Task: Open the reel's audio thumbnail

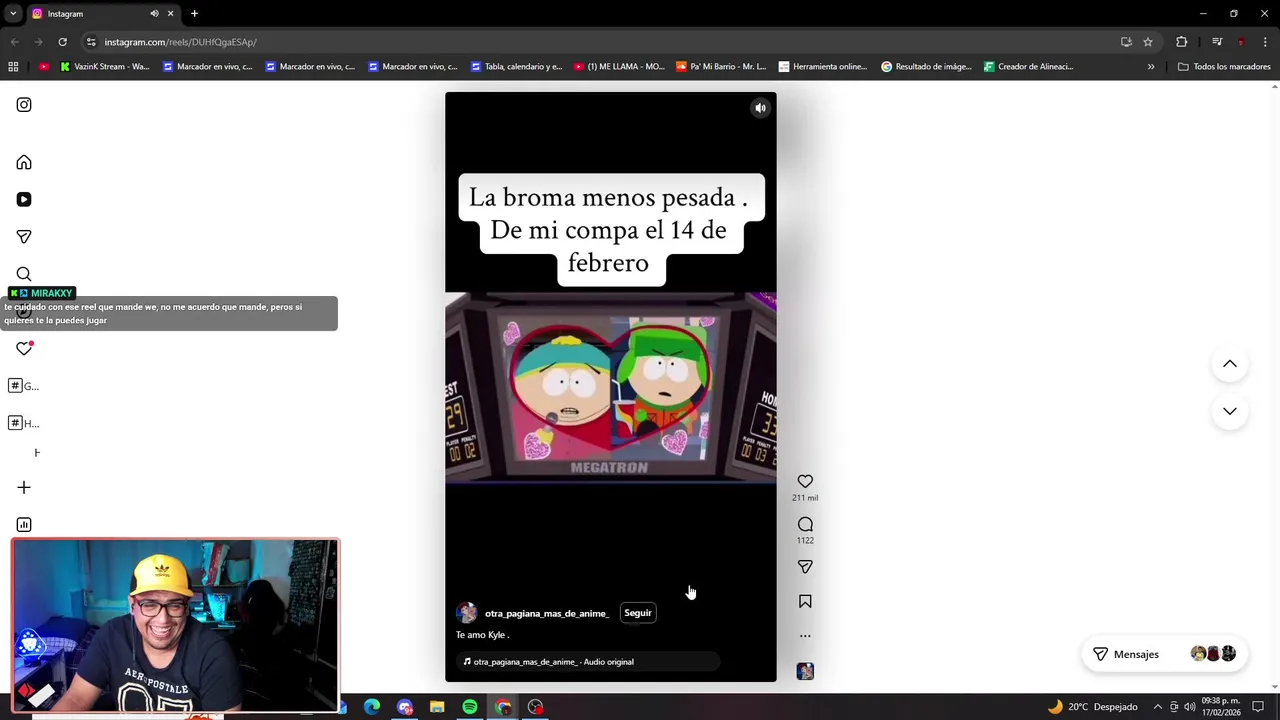Action: (805, 671)
